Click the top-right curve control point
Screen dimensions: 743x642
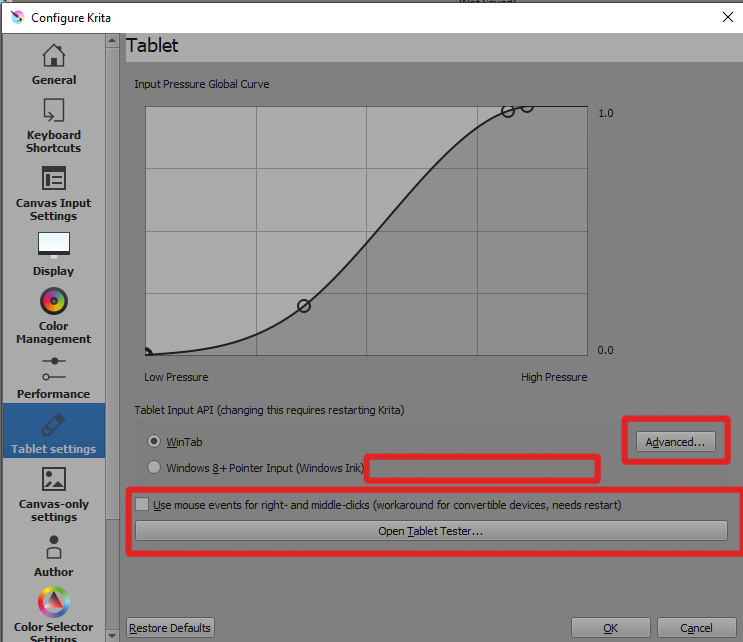coord(527,108)
